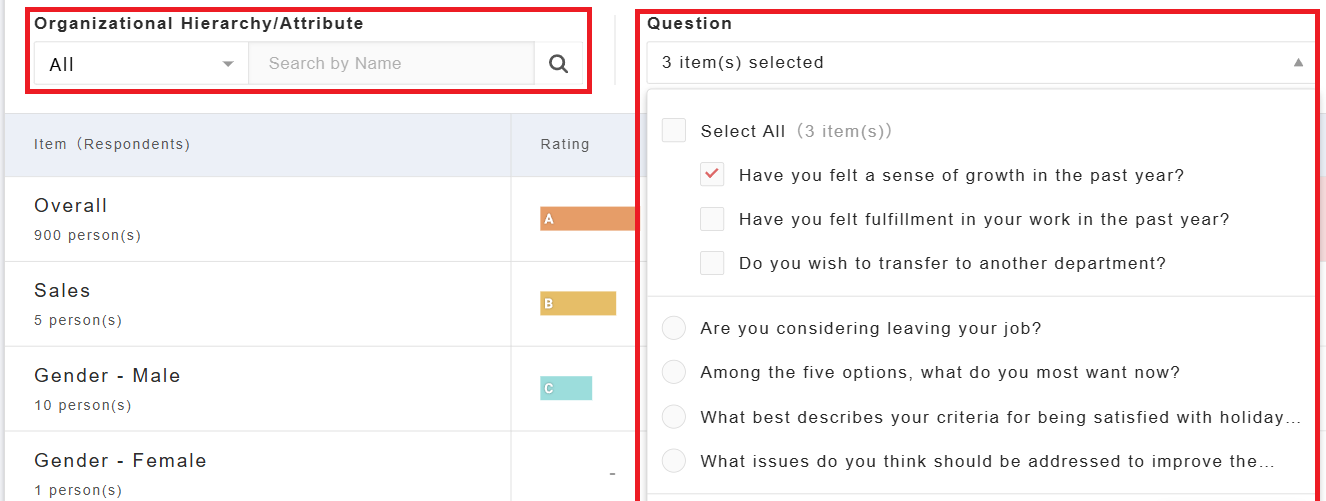The image size is (1326, 501).
Task: Click the teal C rating bar
Action: pyautogui.click(x=566, y=388)
